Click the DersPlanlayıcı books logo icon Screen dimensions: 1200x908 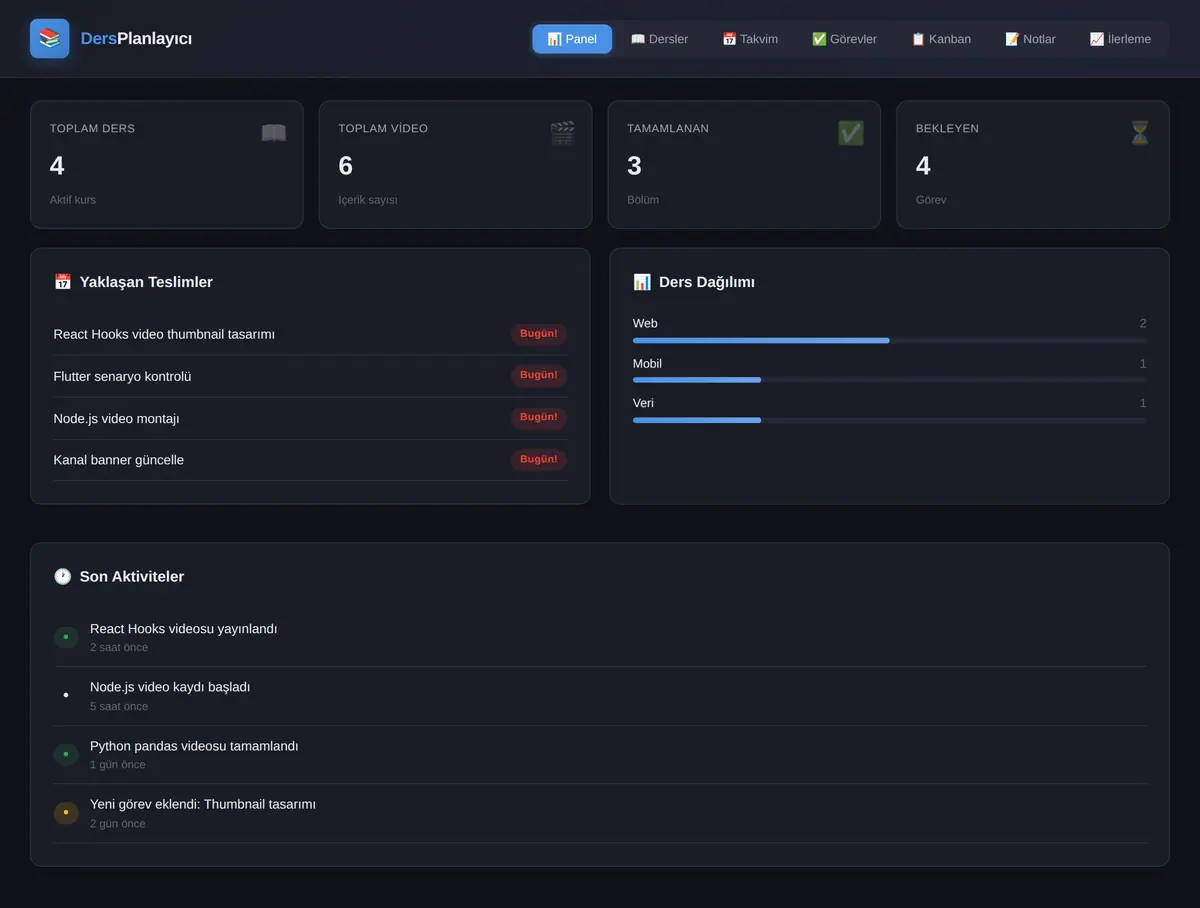point(50,39)
